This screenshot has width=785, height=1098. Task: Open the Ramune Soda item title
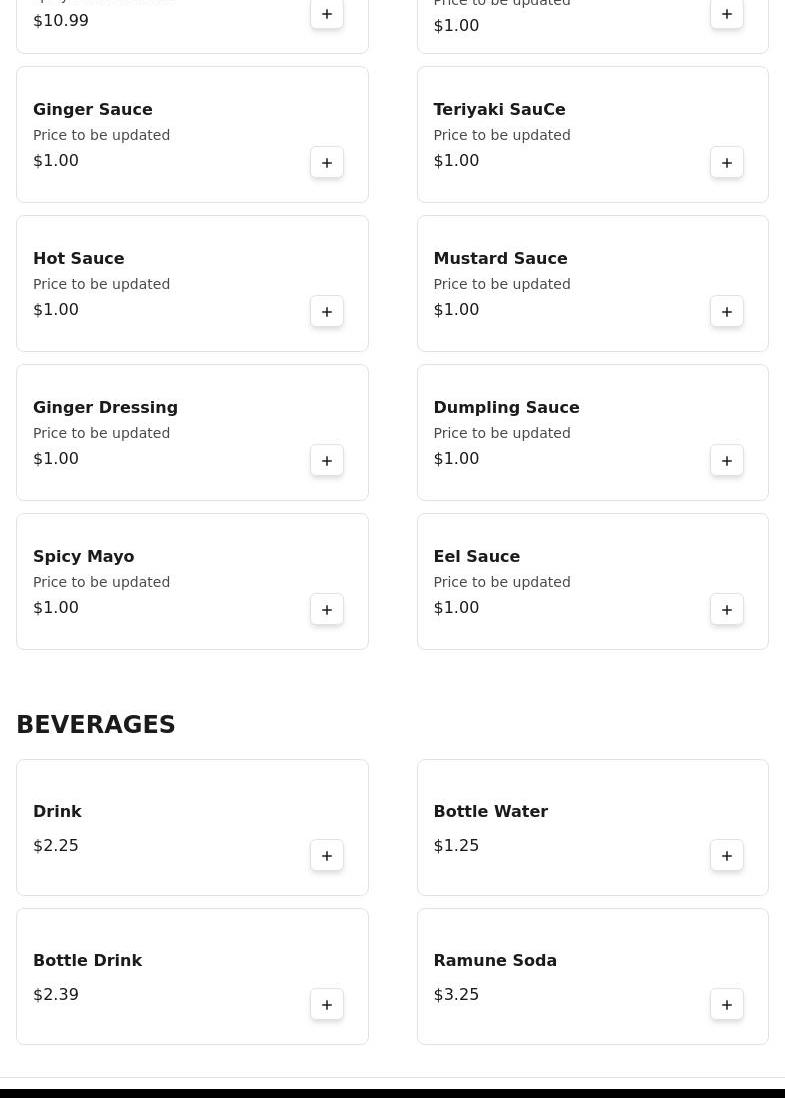point(495,960)
